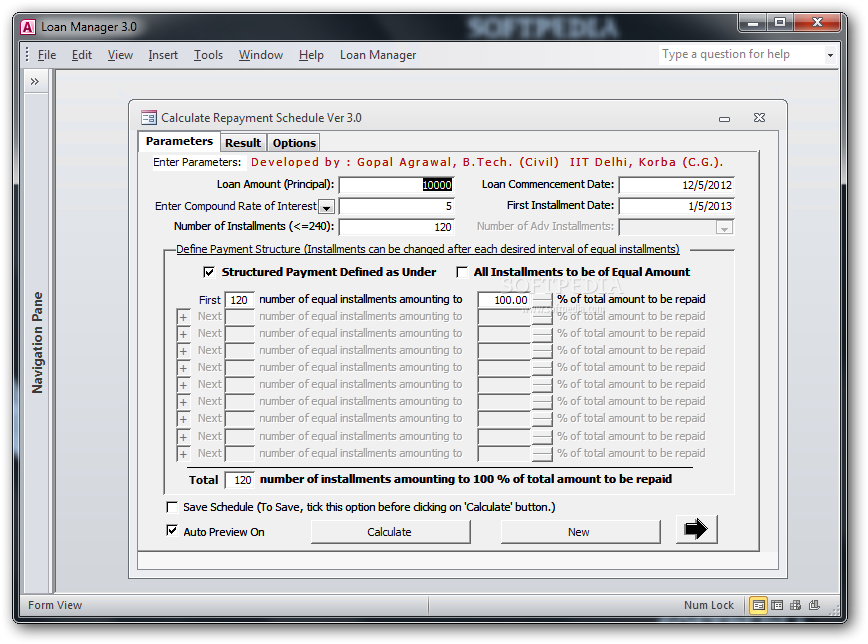Viewport: 868px width, 644px height.
Task: Click the Number of Installments field
Action: click(x=396, y=227)
